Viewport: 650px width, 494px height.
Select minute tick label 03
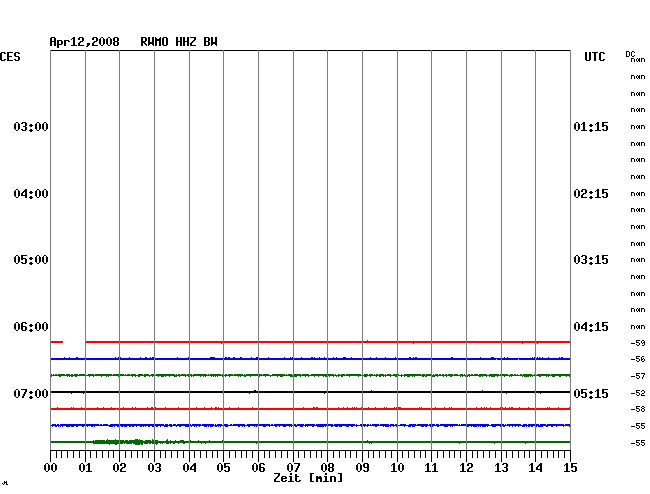pyautogui.click(x=154, y=467)
